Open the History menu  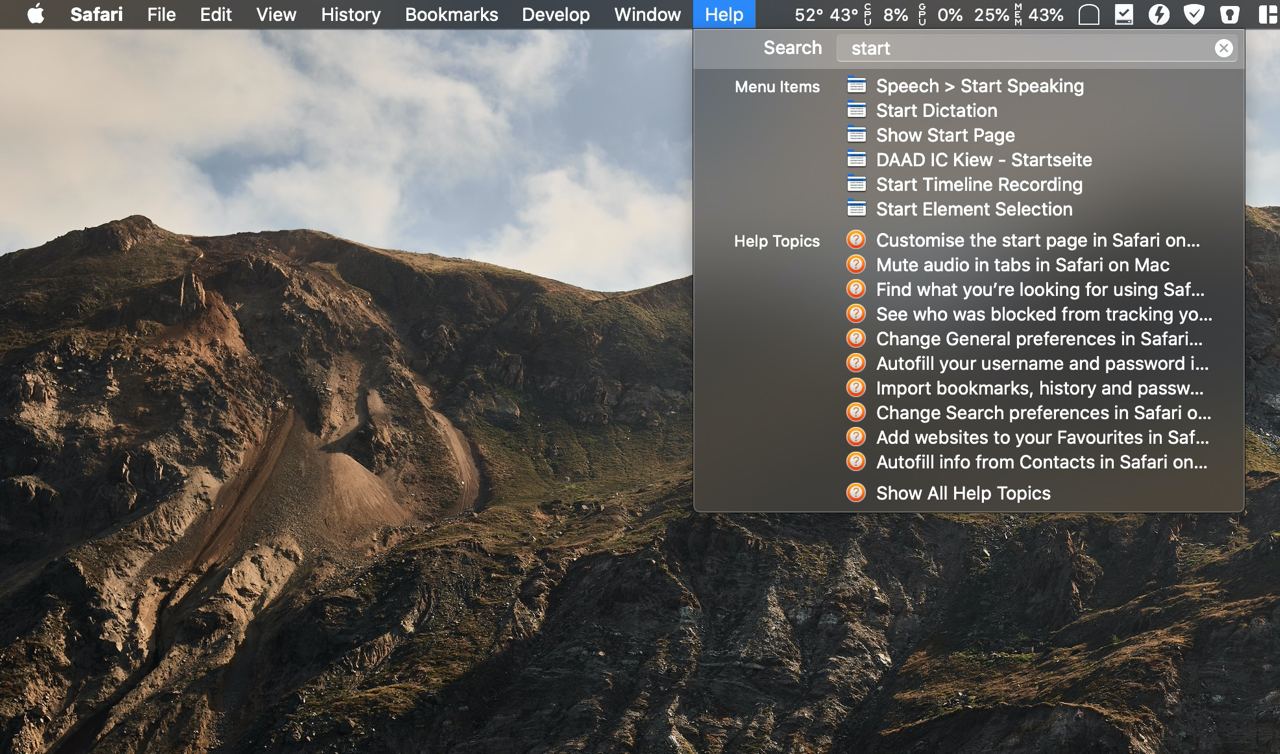click(x=350, y=14)
